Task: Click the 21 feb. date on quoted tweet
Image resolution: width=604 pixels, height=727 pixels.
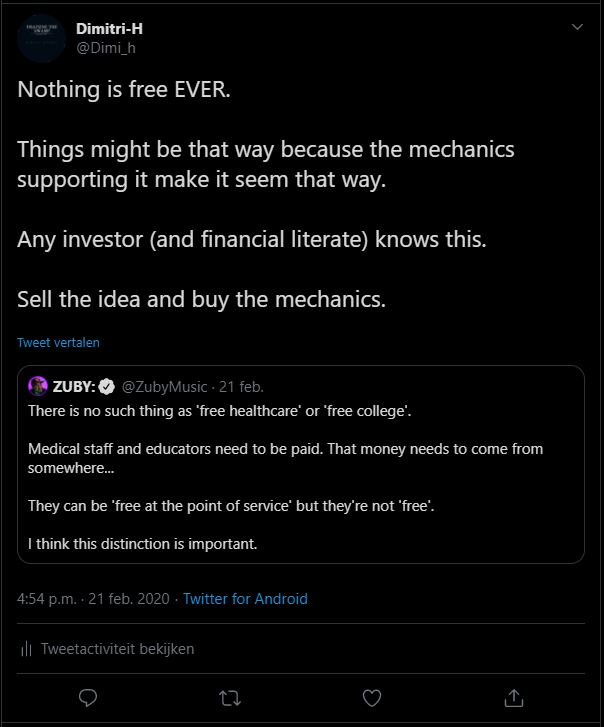Action: click(241, 387)
